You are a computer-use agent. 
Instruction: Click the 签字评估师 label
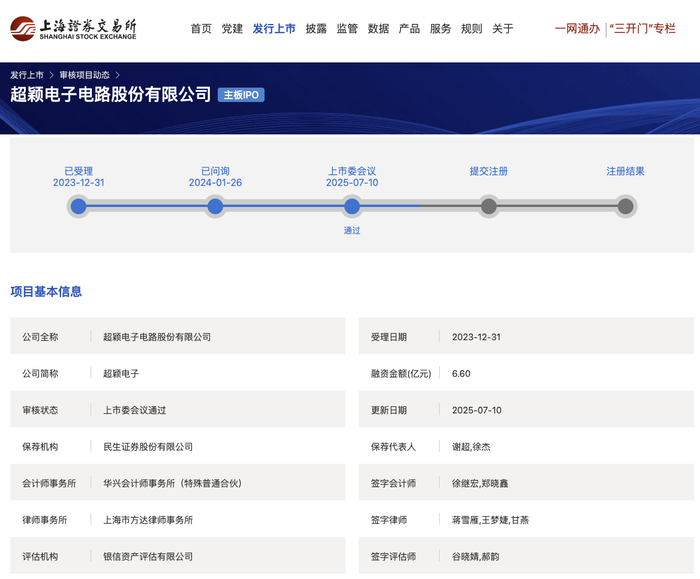[x=393, y=557]
